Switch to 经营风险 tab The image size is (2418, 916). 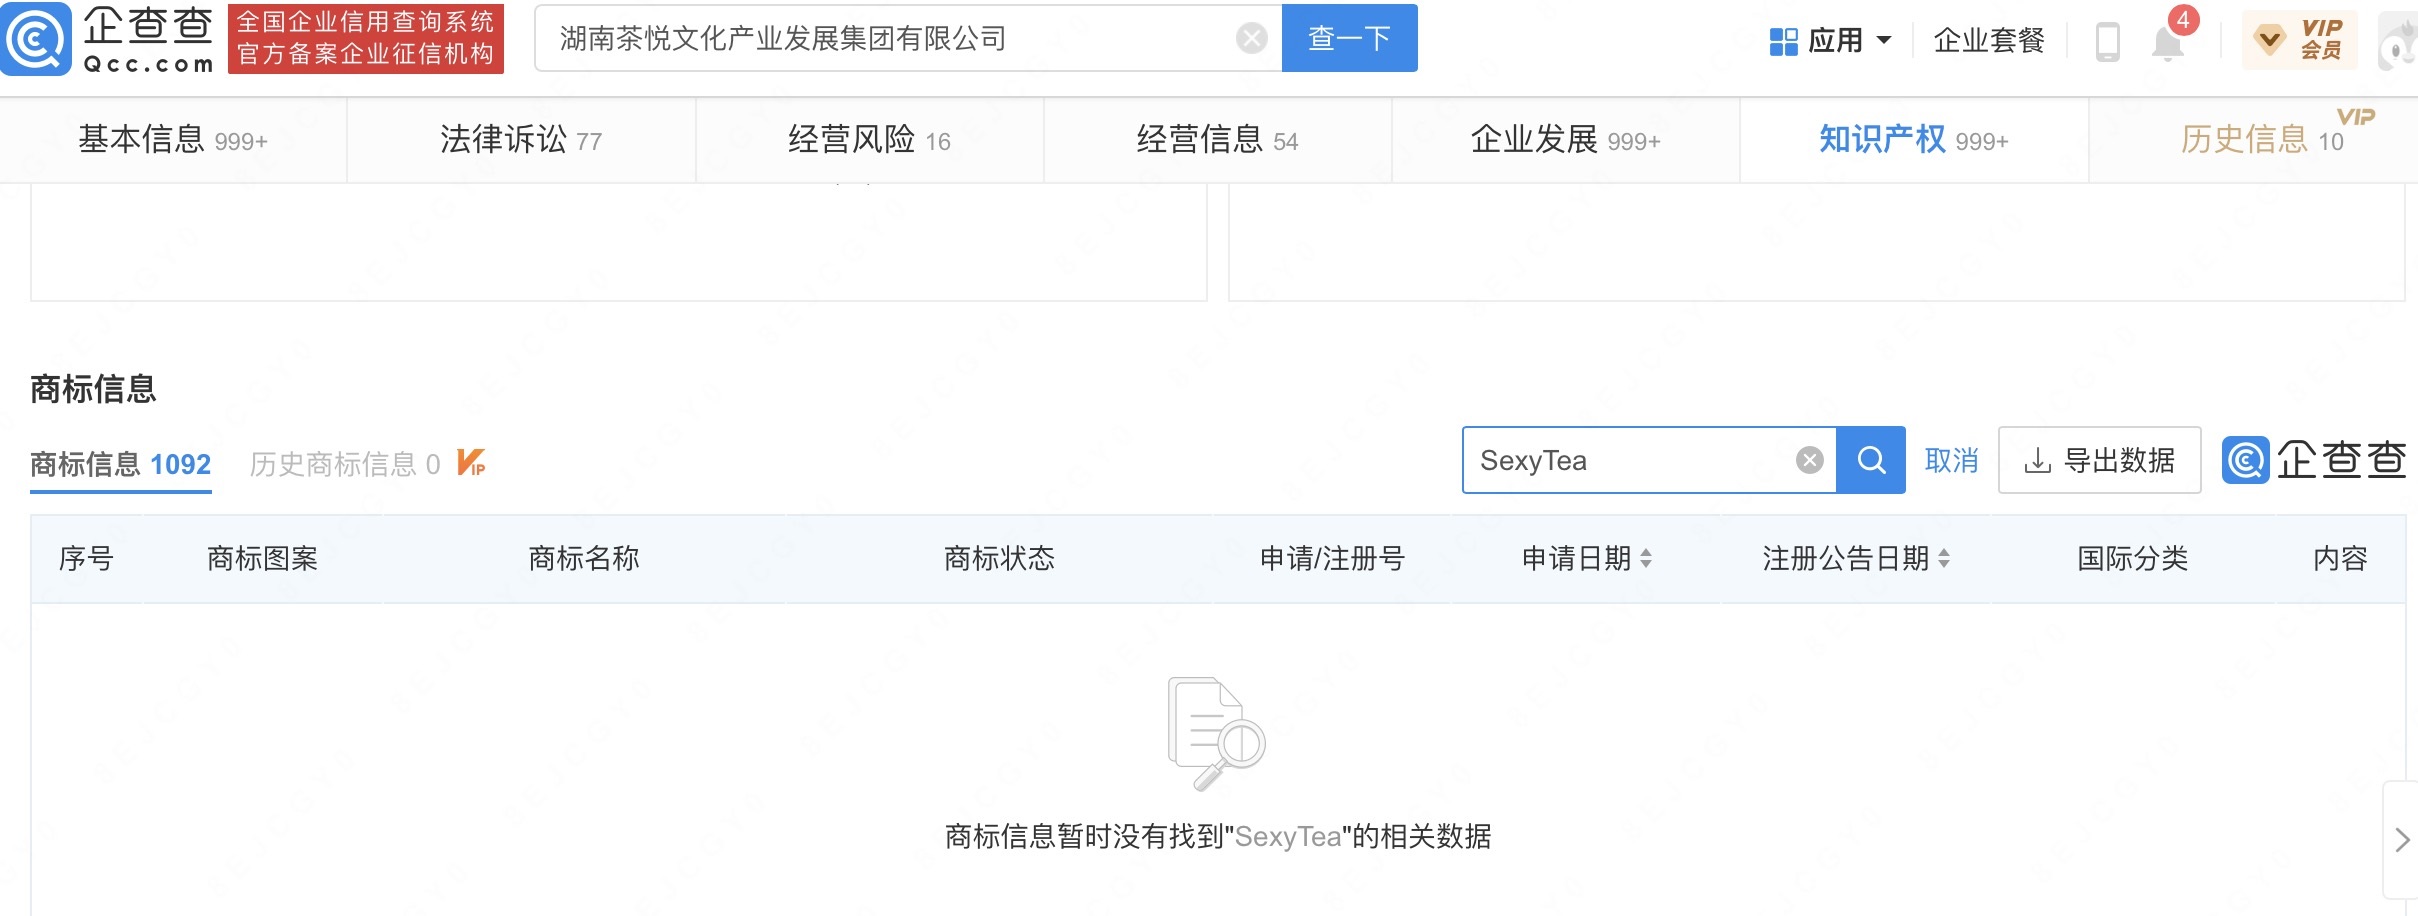[869, 140]
